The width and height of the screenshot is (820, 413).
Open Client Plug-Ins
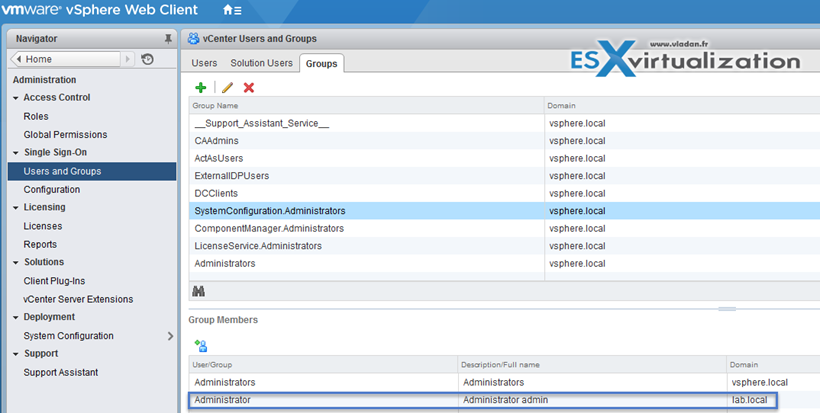pos(54,281)
